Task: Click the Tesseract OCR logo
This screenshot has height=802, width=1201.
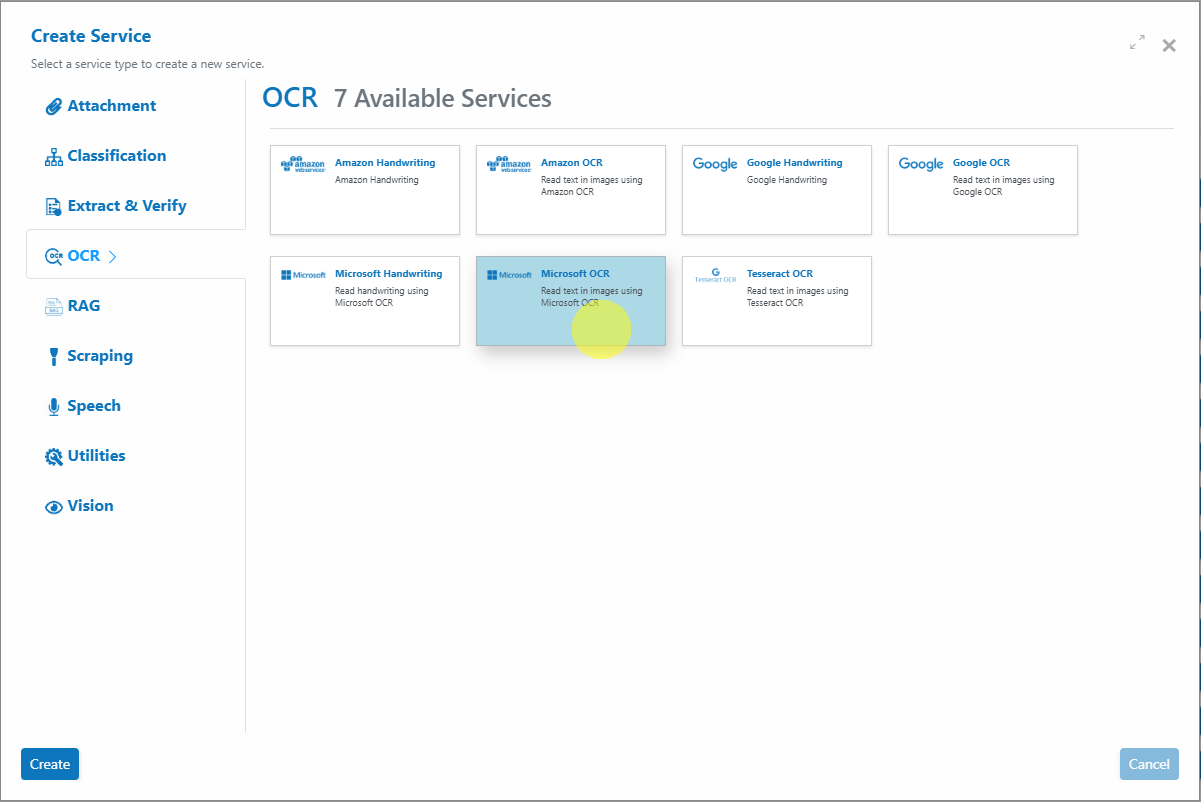Action: click(715, 275)
